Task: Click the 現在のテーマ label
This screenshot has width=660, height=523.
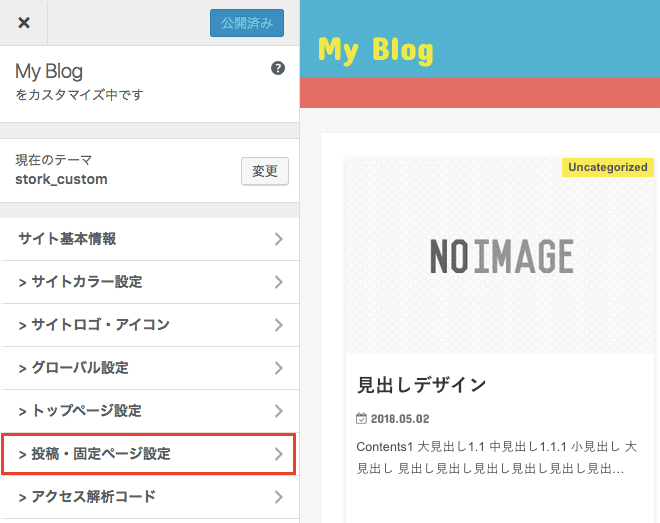Action: tap(53, 160)
